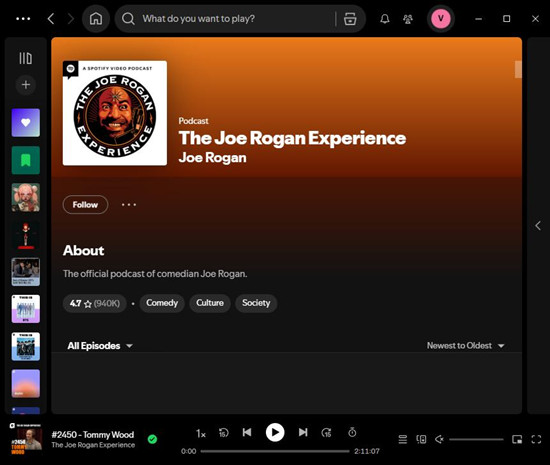
Task: Click now playing episode thumbnail
Action: (x=26, y=439)
